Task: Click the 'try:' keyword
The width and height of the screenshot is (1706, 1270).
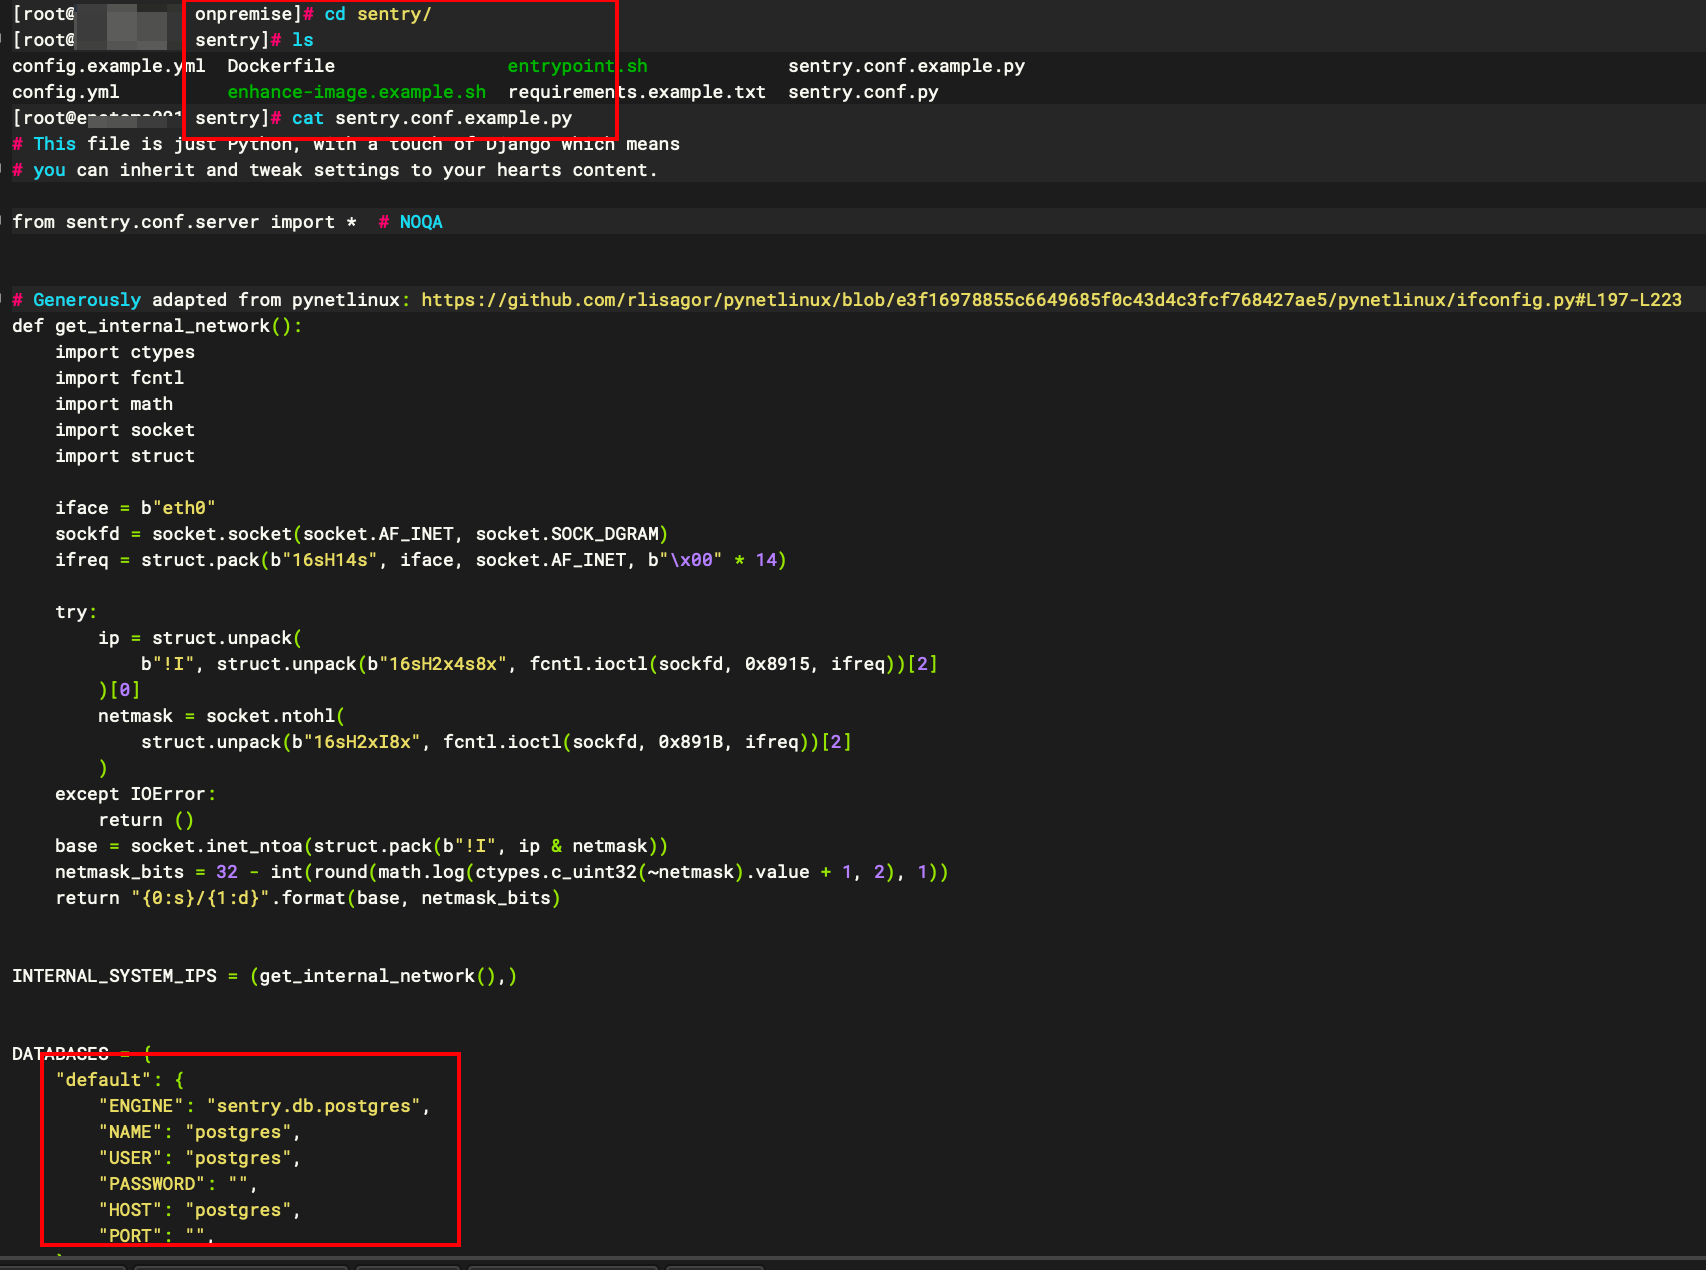Action: [x=76, y=612]
